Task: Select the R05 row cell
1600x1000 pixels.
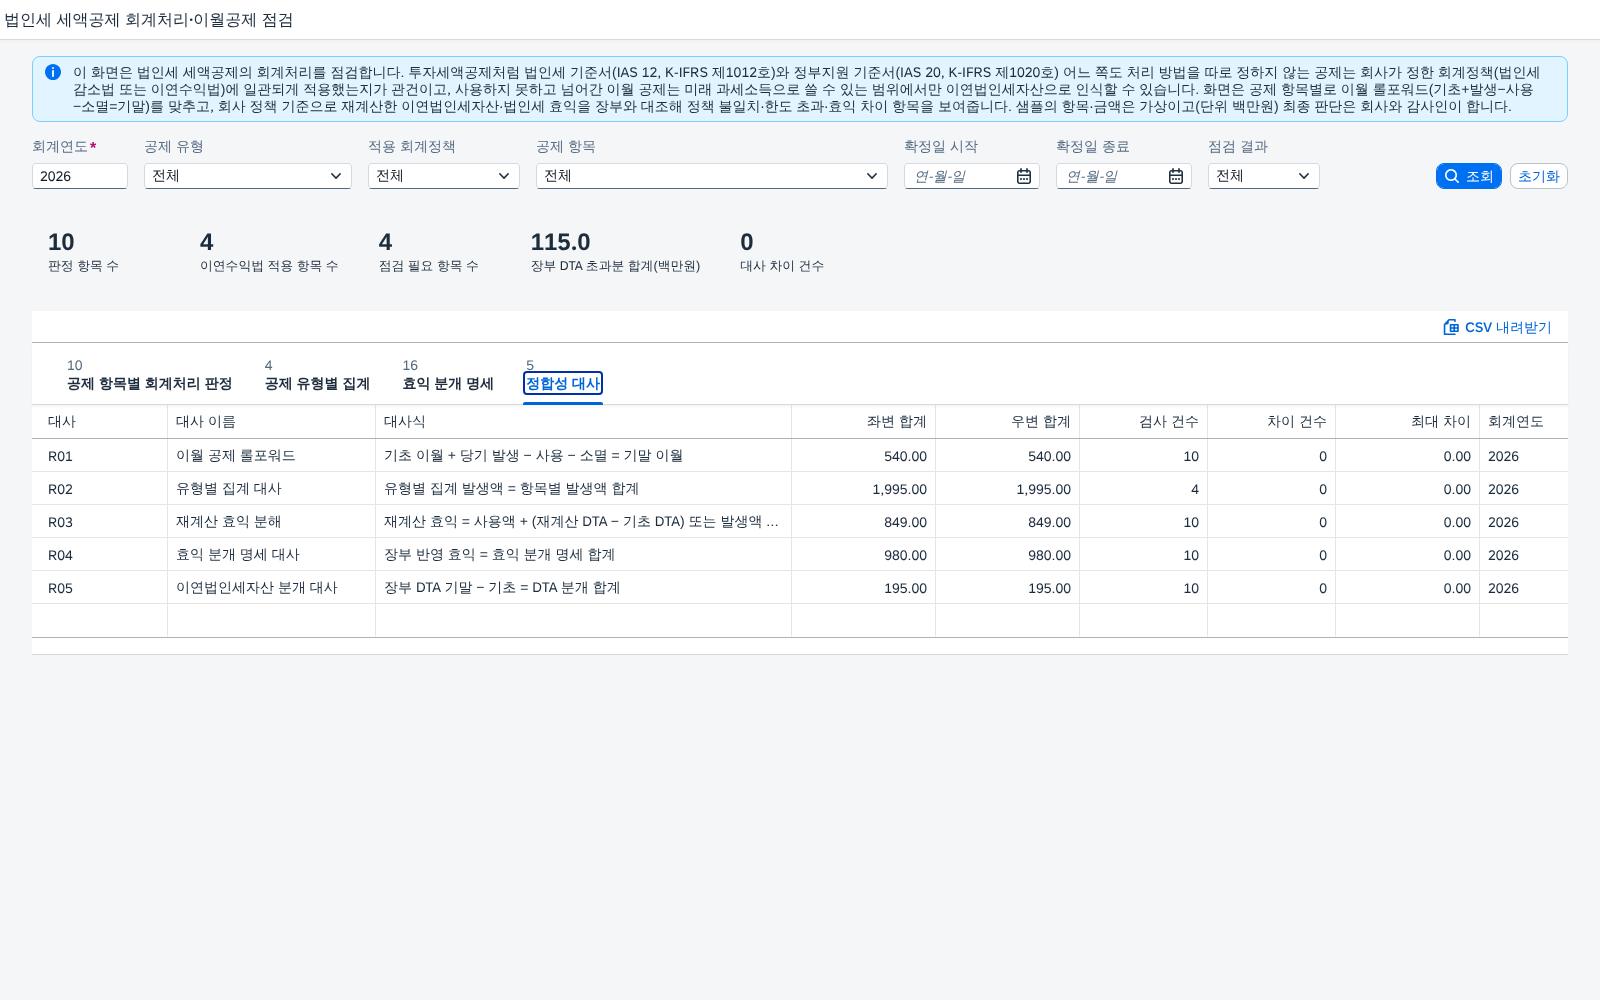Action: point(99,588)
